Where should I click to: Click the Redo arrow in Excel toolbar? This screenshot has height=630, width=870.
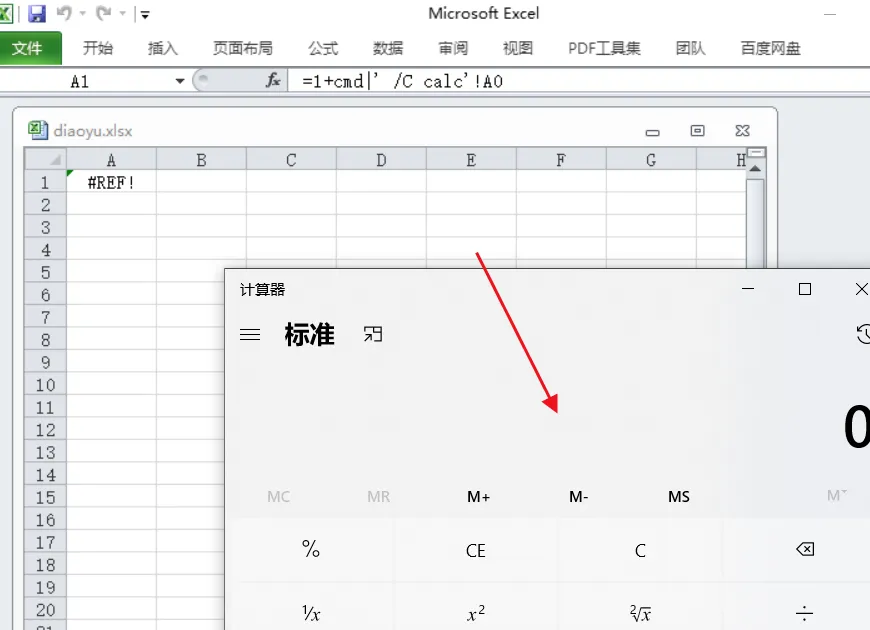click(104, 13)
